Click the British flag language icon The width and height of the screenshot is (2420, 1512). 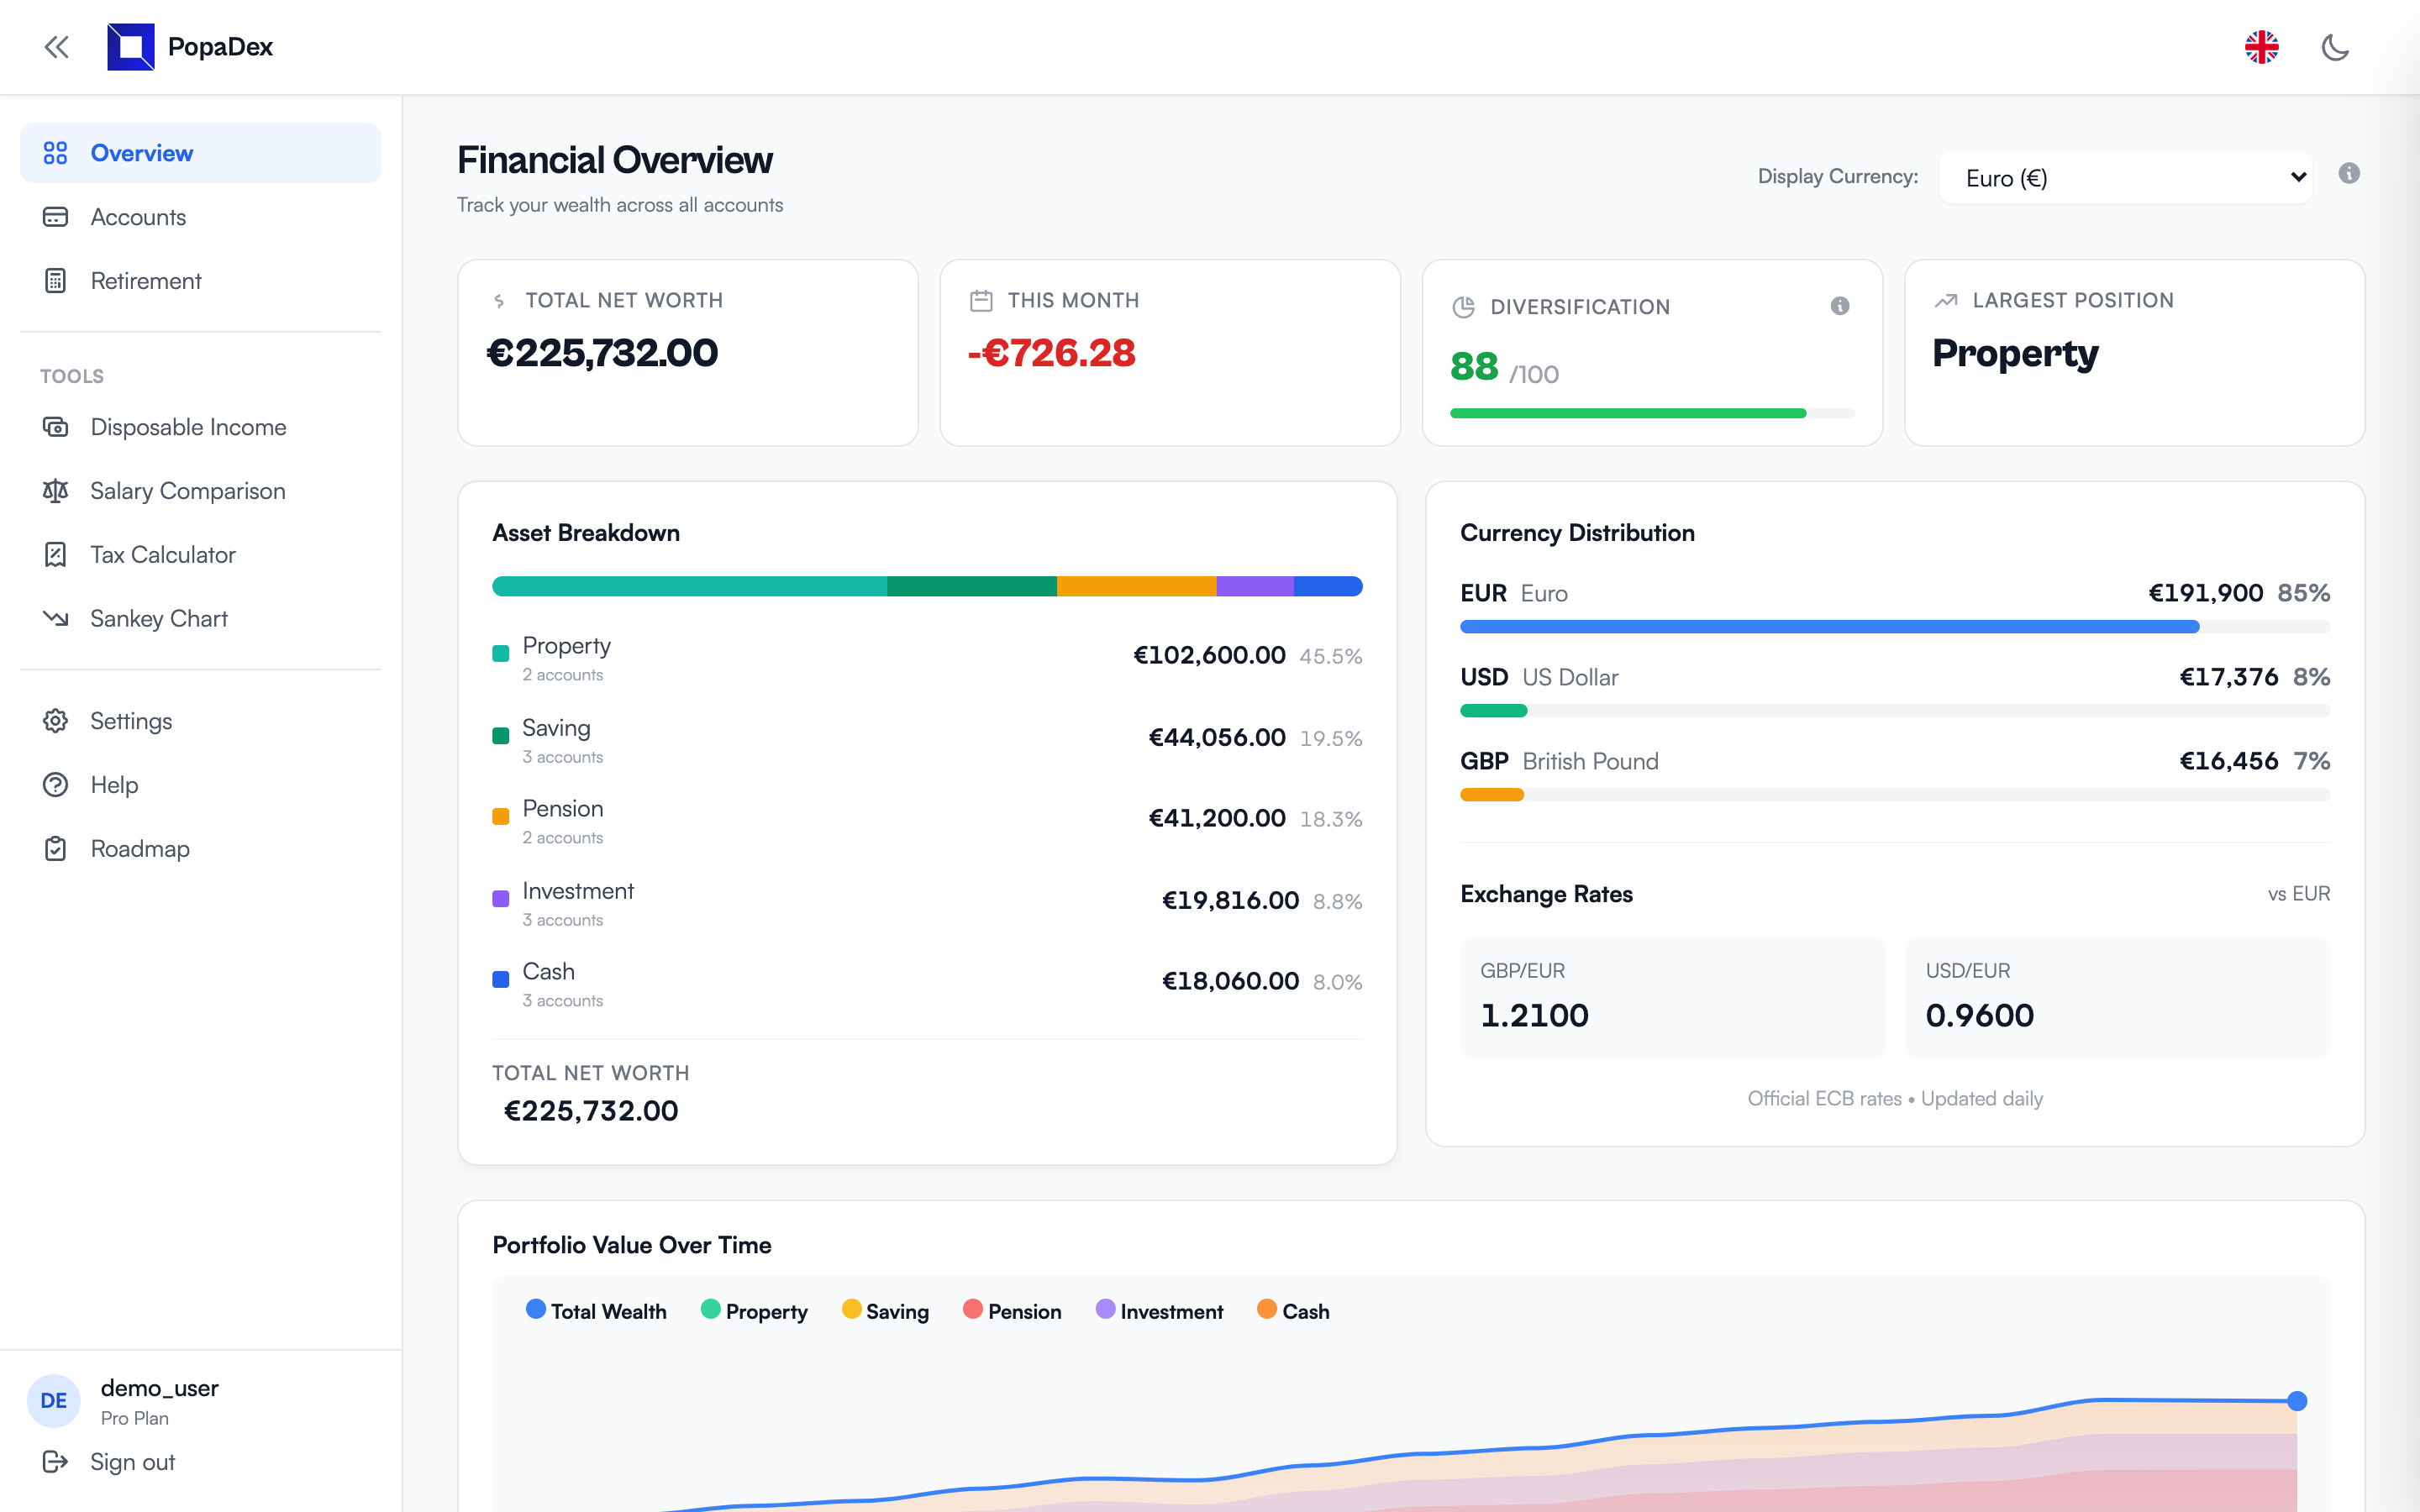pyautogui.click(x=2263, y=47)
